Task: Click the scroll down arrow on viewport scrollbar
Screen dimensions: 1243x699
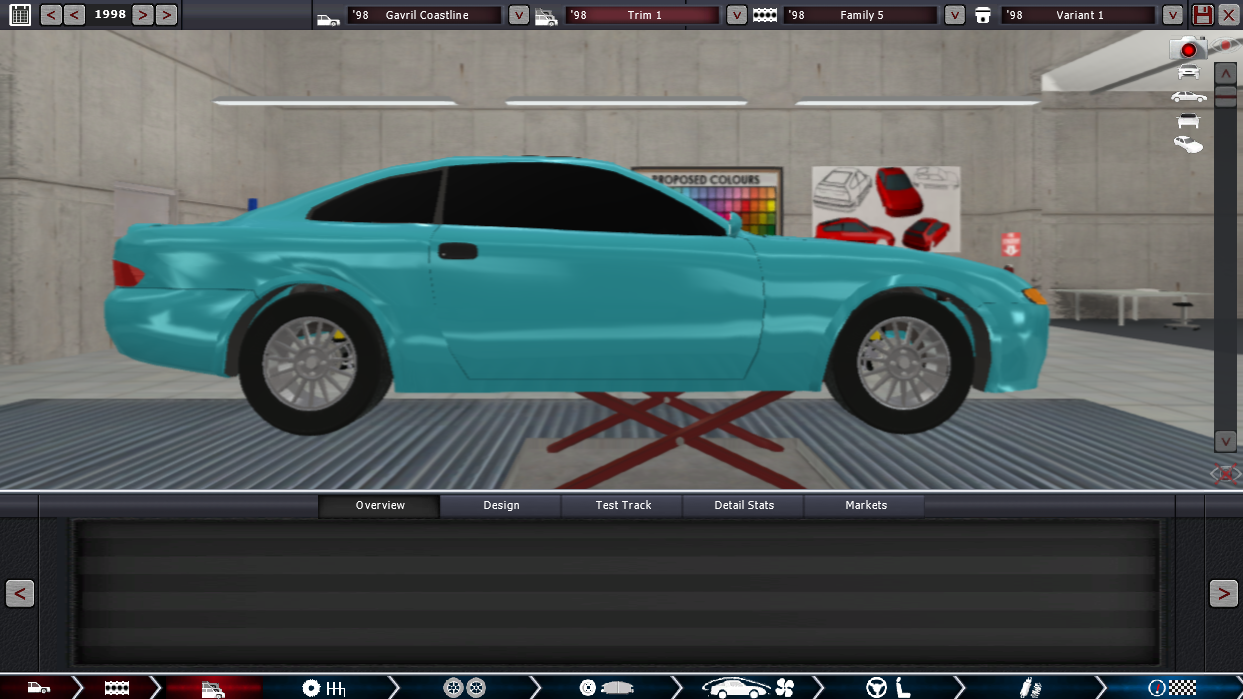Action: coord(1225,441)
